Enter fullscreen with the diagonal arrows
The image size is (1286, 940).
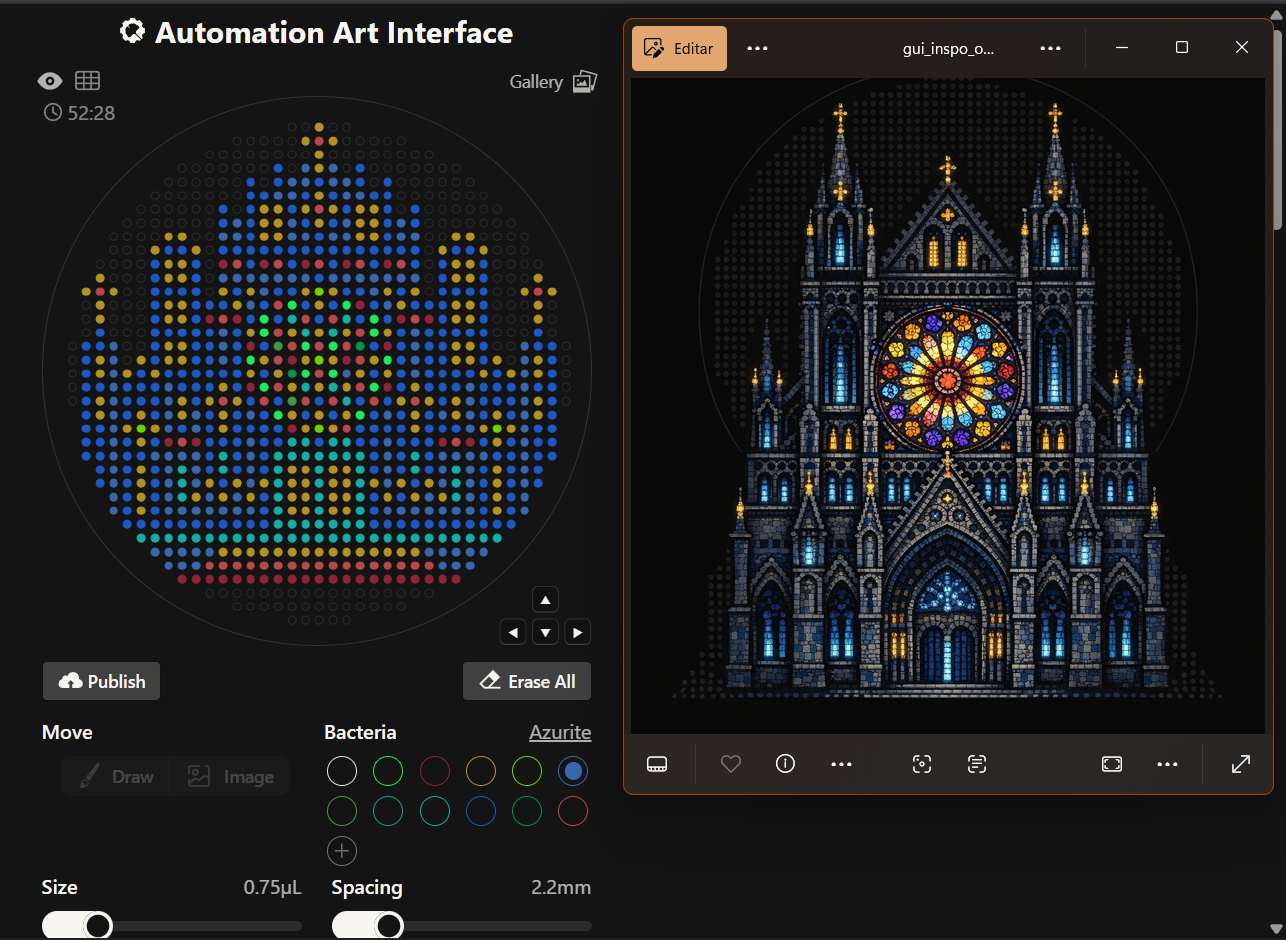1240,764
